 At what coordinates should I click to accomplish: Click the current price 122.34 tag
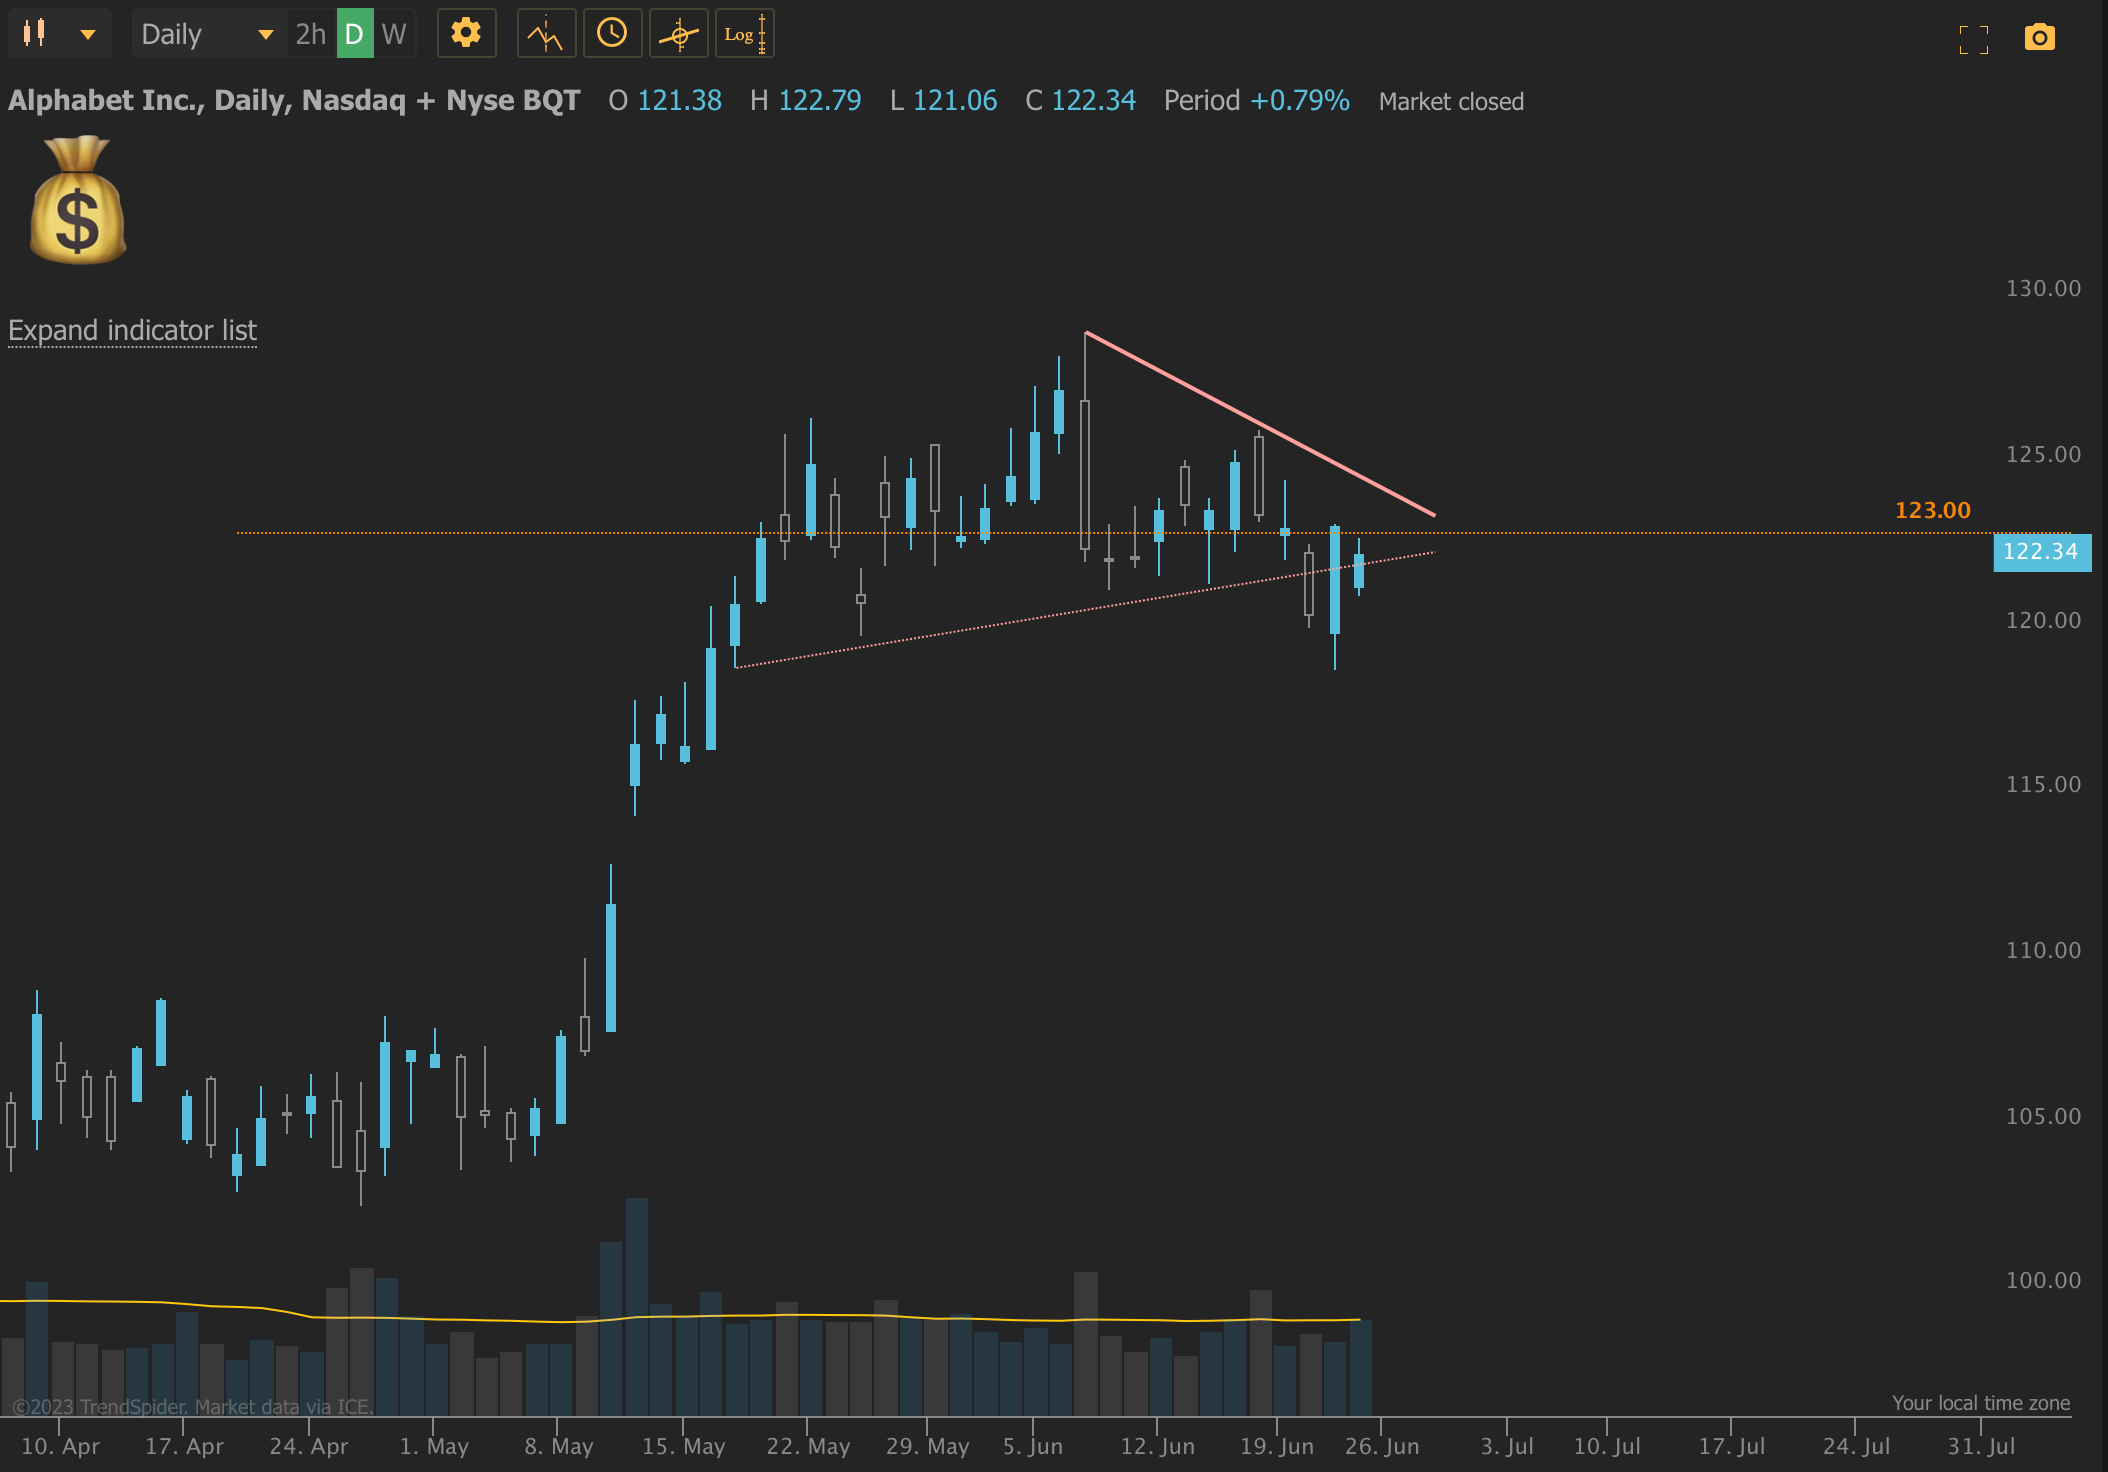click(2041, 552)
